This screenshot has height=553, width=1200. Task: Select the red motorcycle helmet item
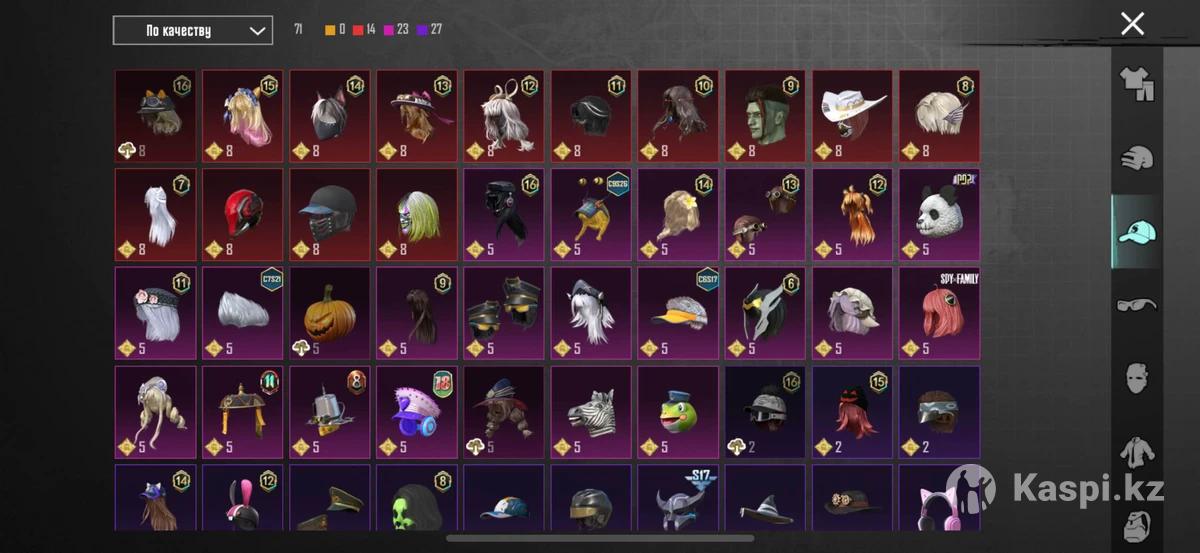(x=243, y=214)
